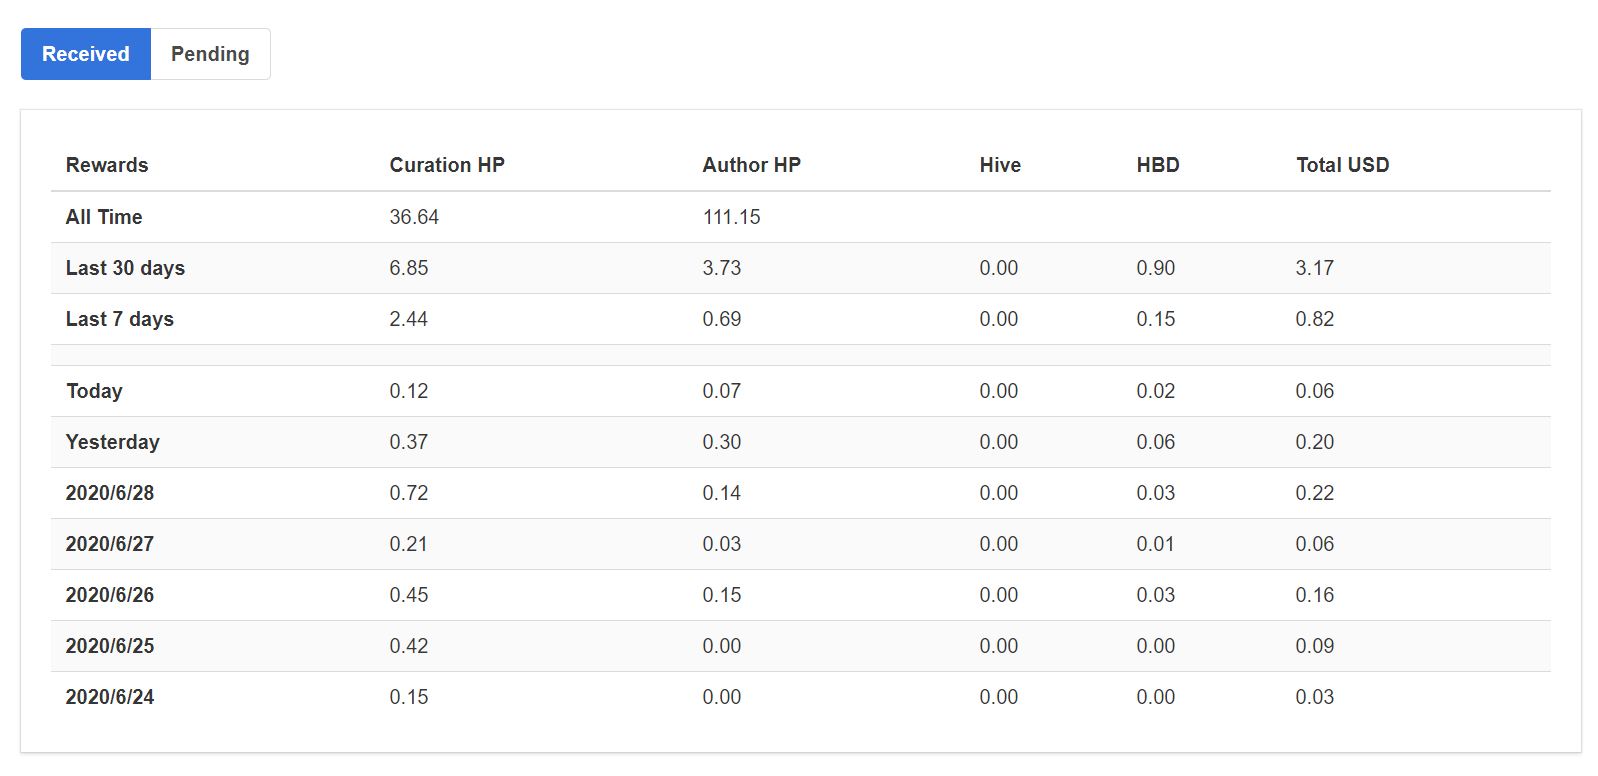Screen dimensions: 1598x776
Task: Select All Time curation value 36.64
Action: tap(414, 217)
